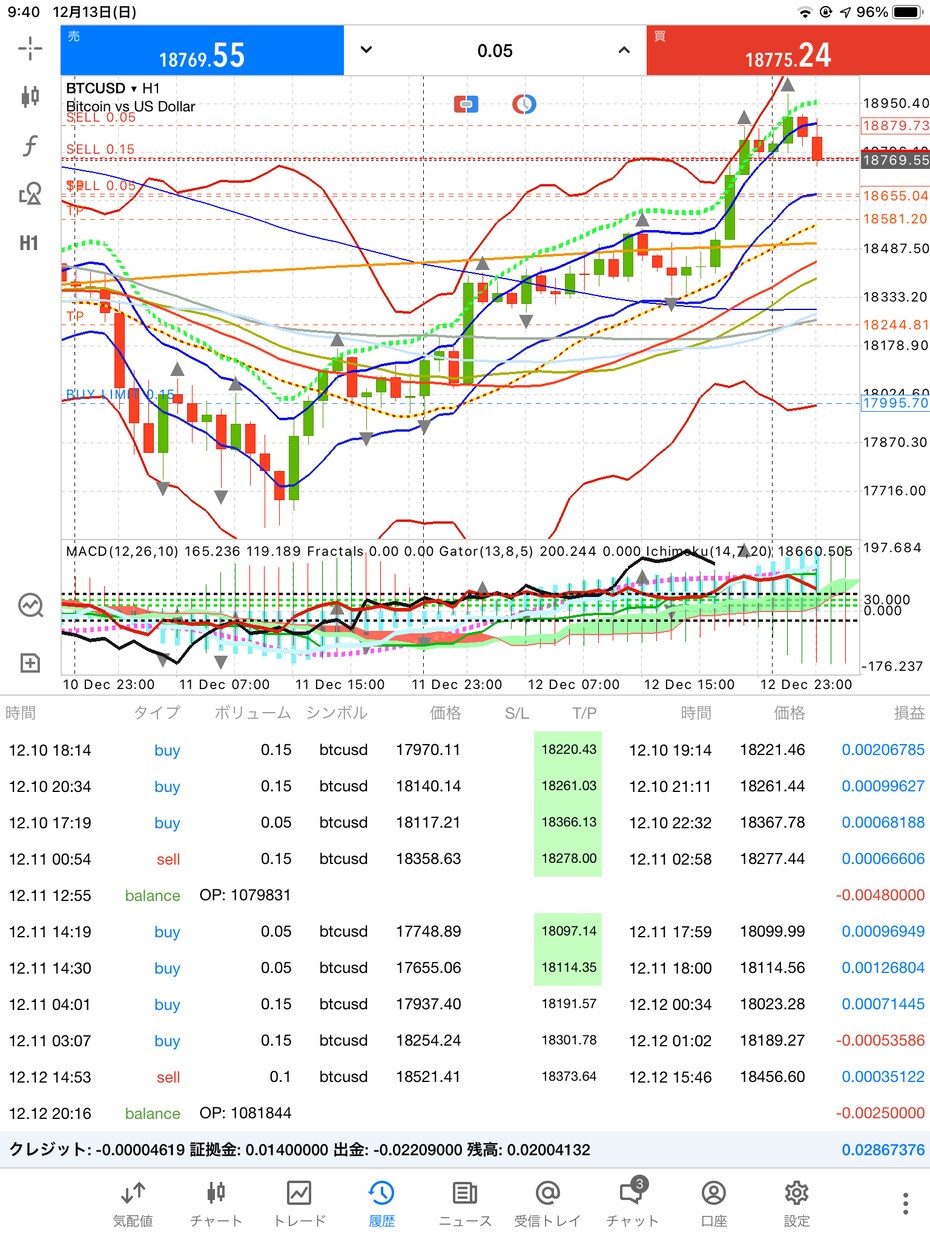Go to the 口座 accounts tab
The image size is (930, 1240).
point(714,1203)
